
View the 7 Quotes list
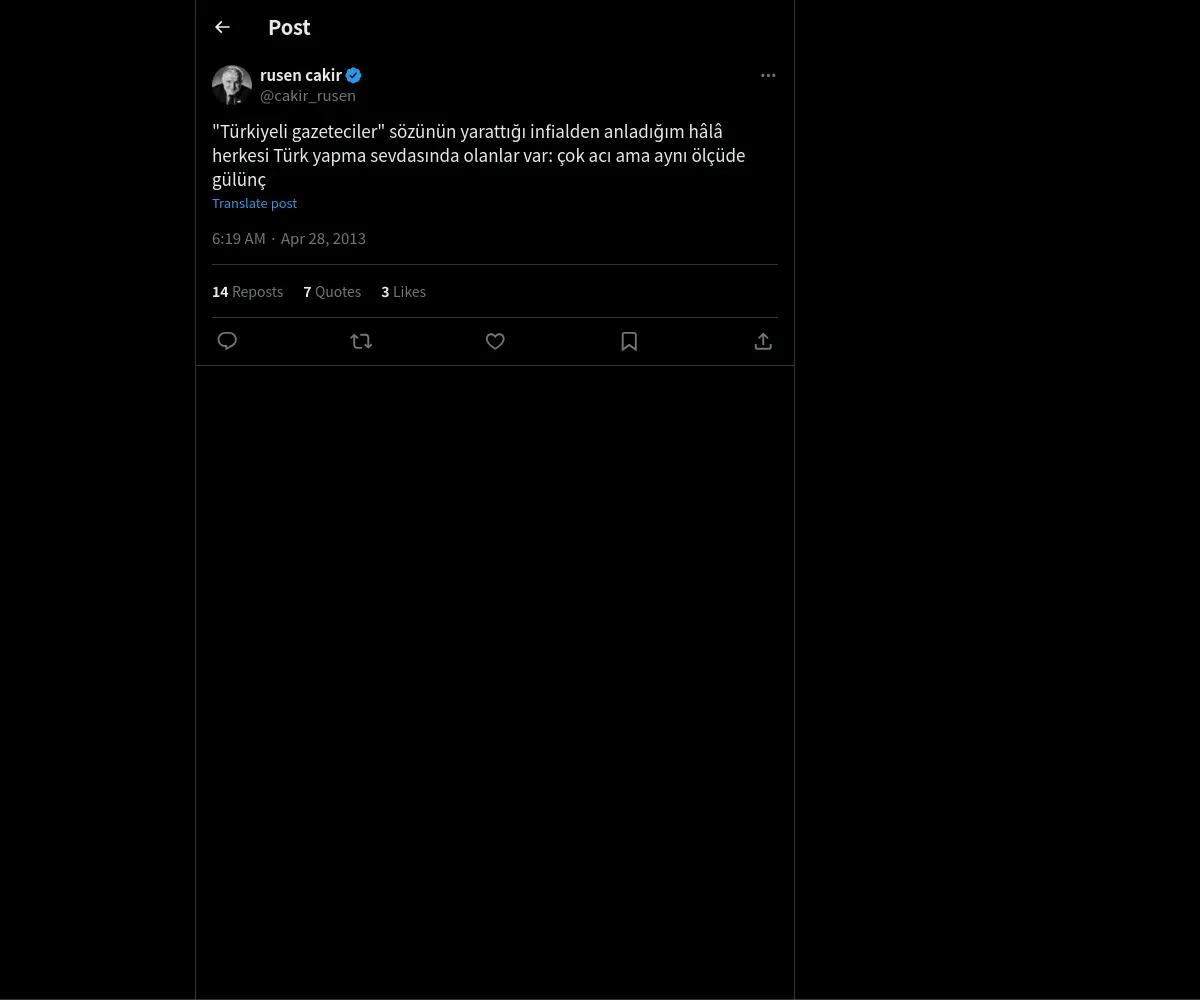(332, 292)
